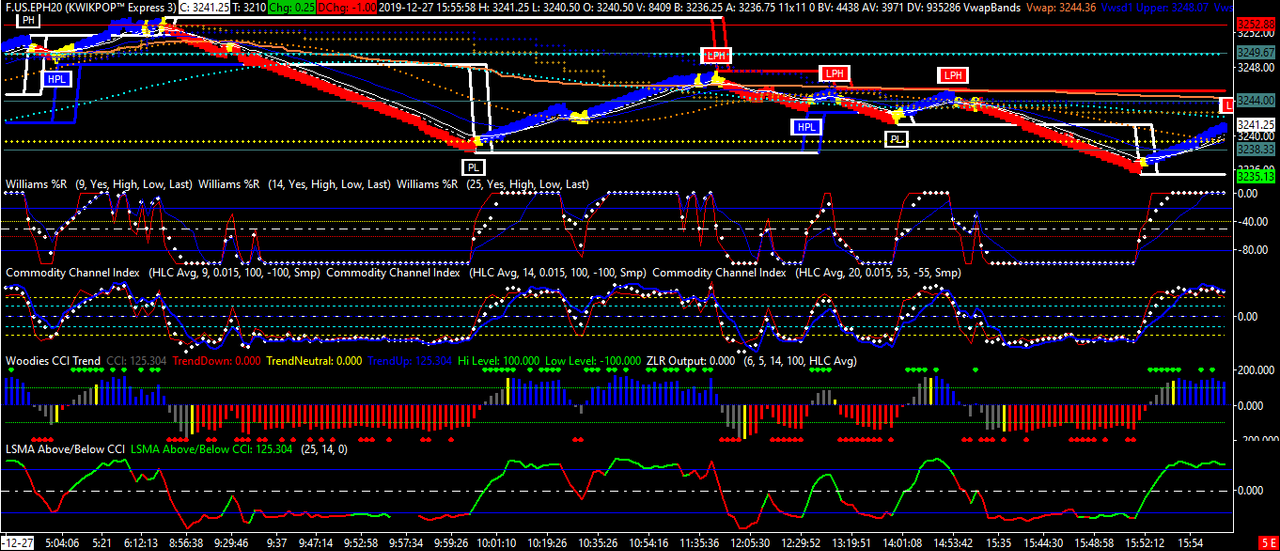The height and width of the screenshot is (551, 1280).
Task: Click the ZLR Output: 0.000 value
Action: pyautogui.click(x=690, y=360)
